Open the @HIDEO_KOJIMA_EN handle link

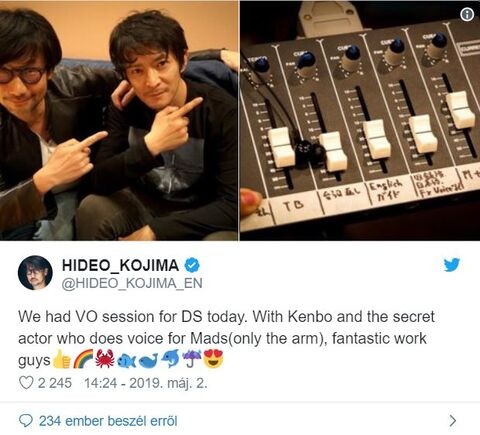tap(132, 283)
